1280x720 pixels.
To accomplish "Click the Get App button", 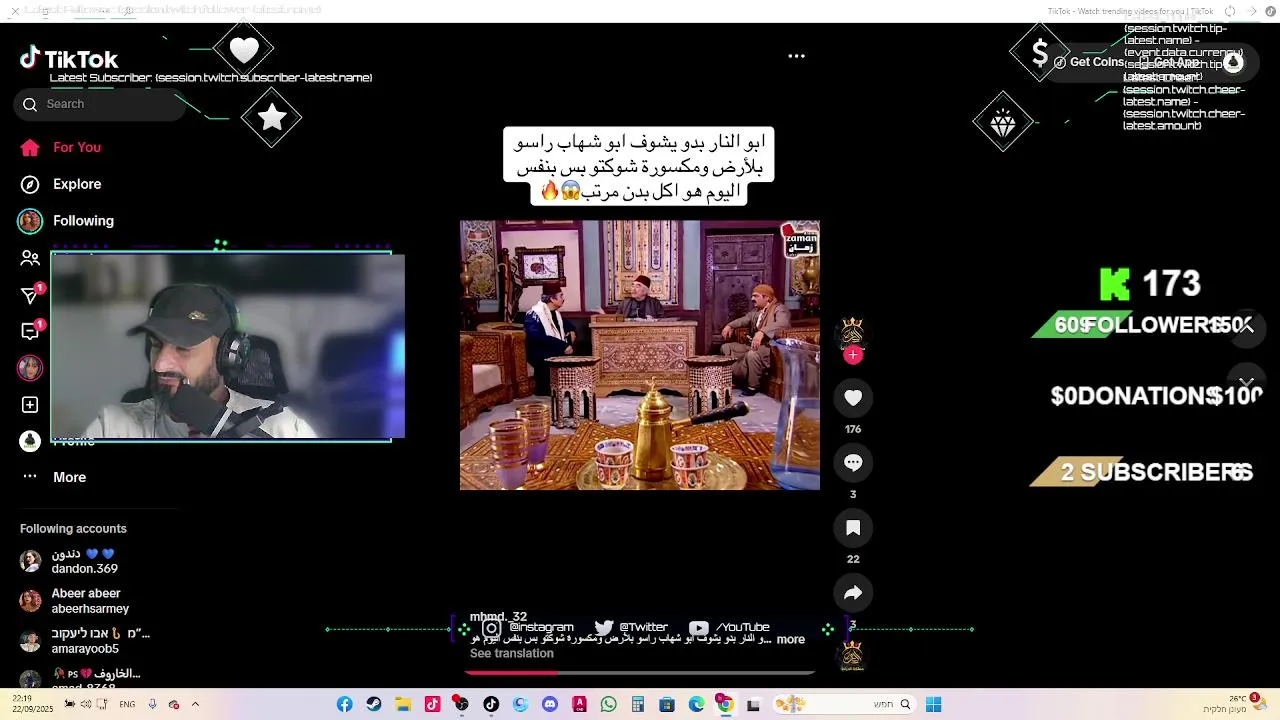I will (x=1170, y=62).
